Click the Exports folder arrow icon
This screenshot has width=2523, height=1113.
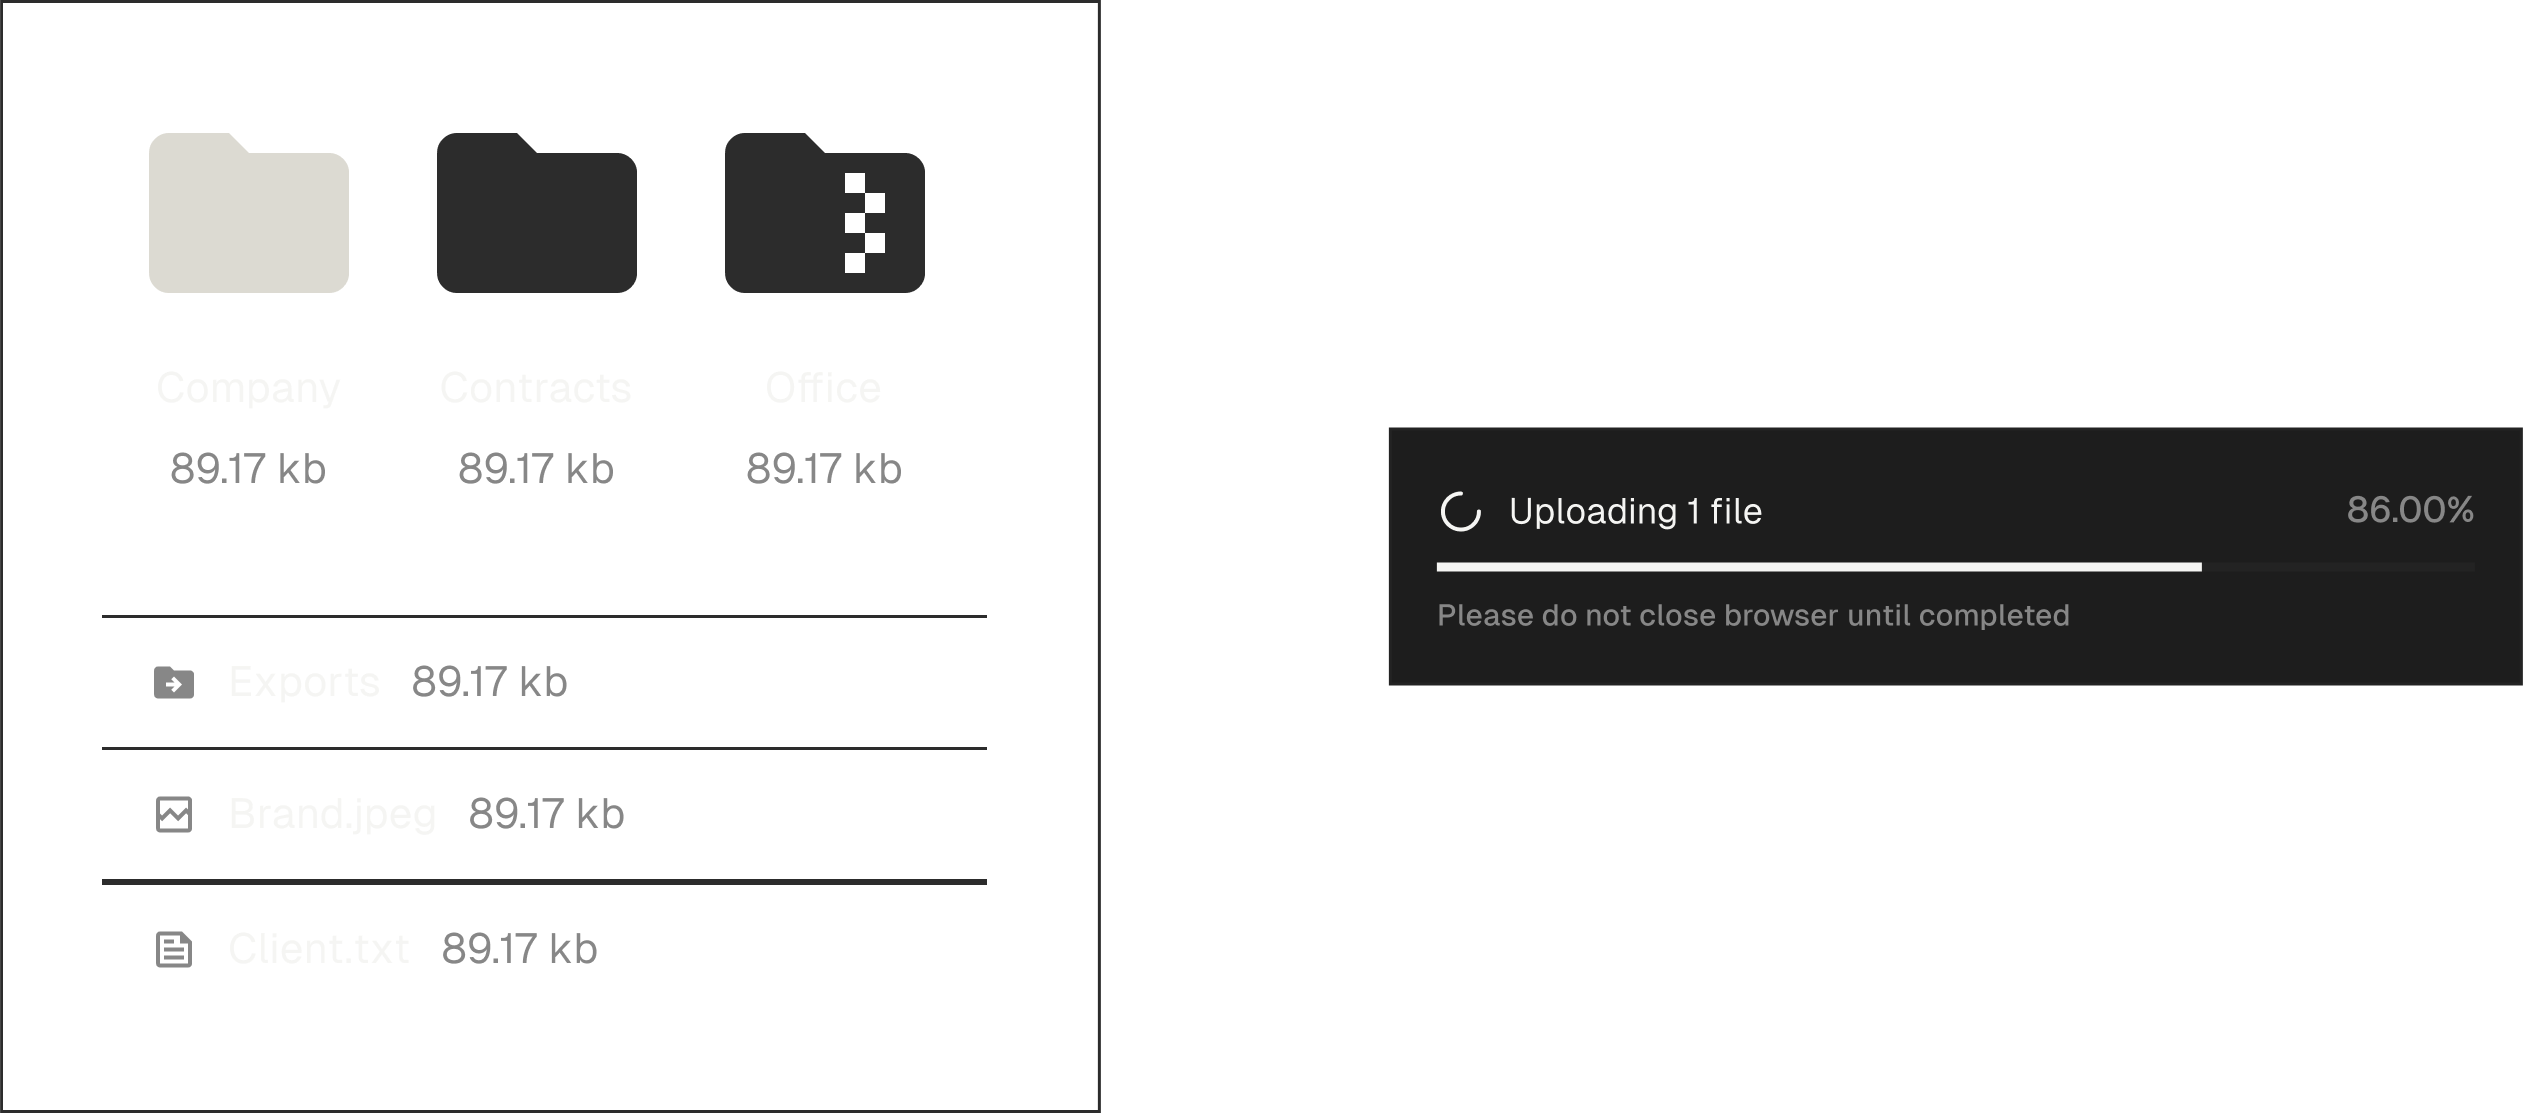(174, 682)
